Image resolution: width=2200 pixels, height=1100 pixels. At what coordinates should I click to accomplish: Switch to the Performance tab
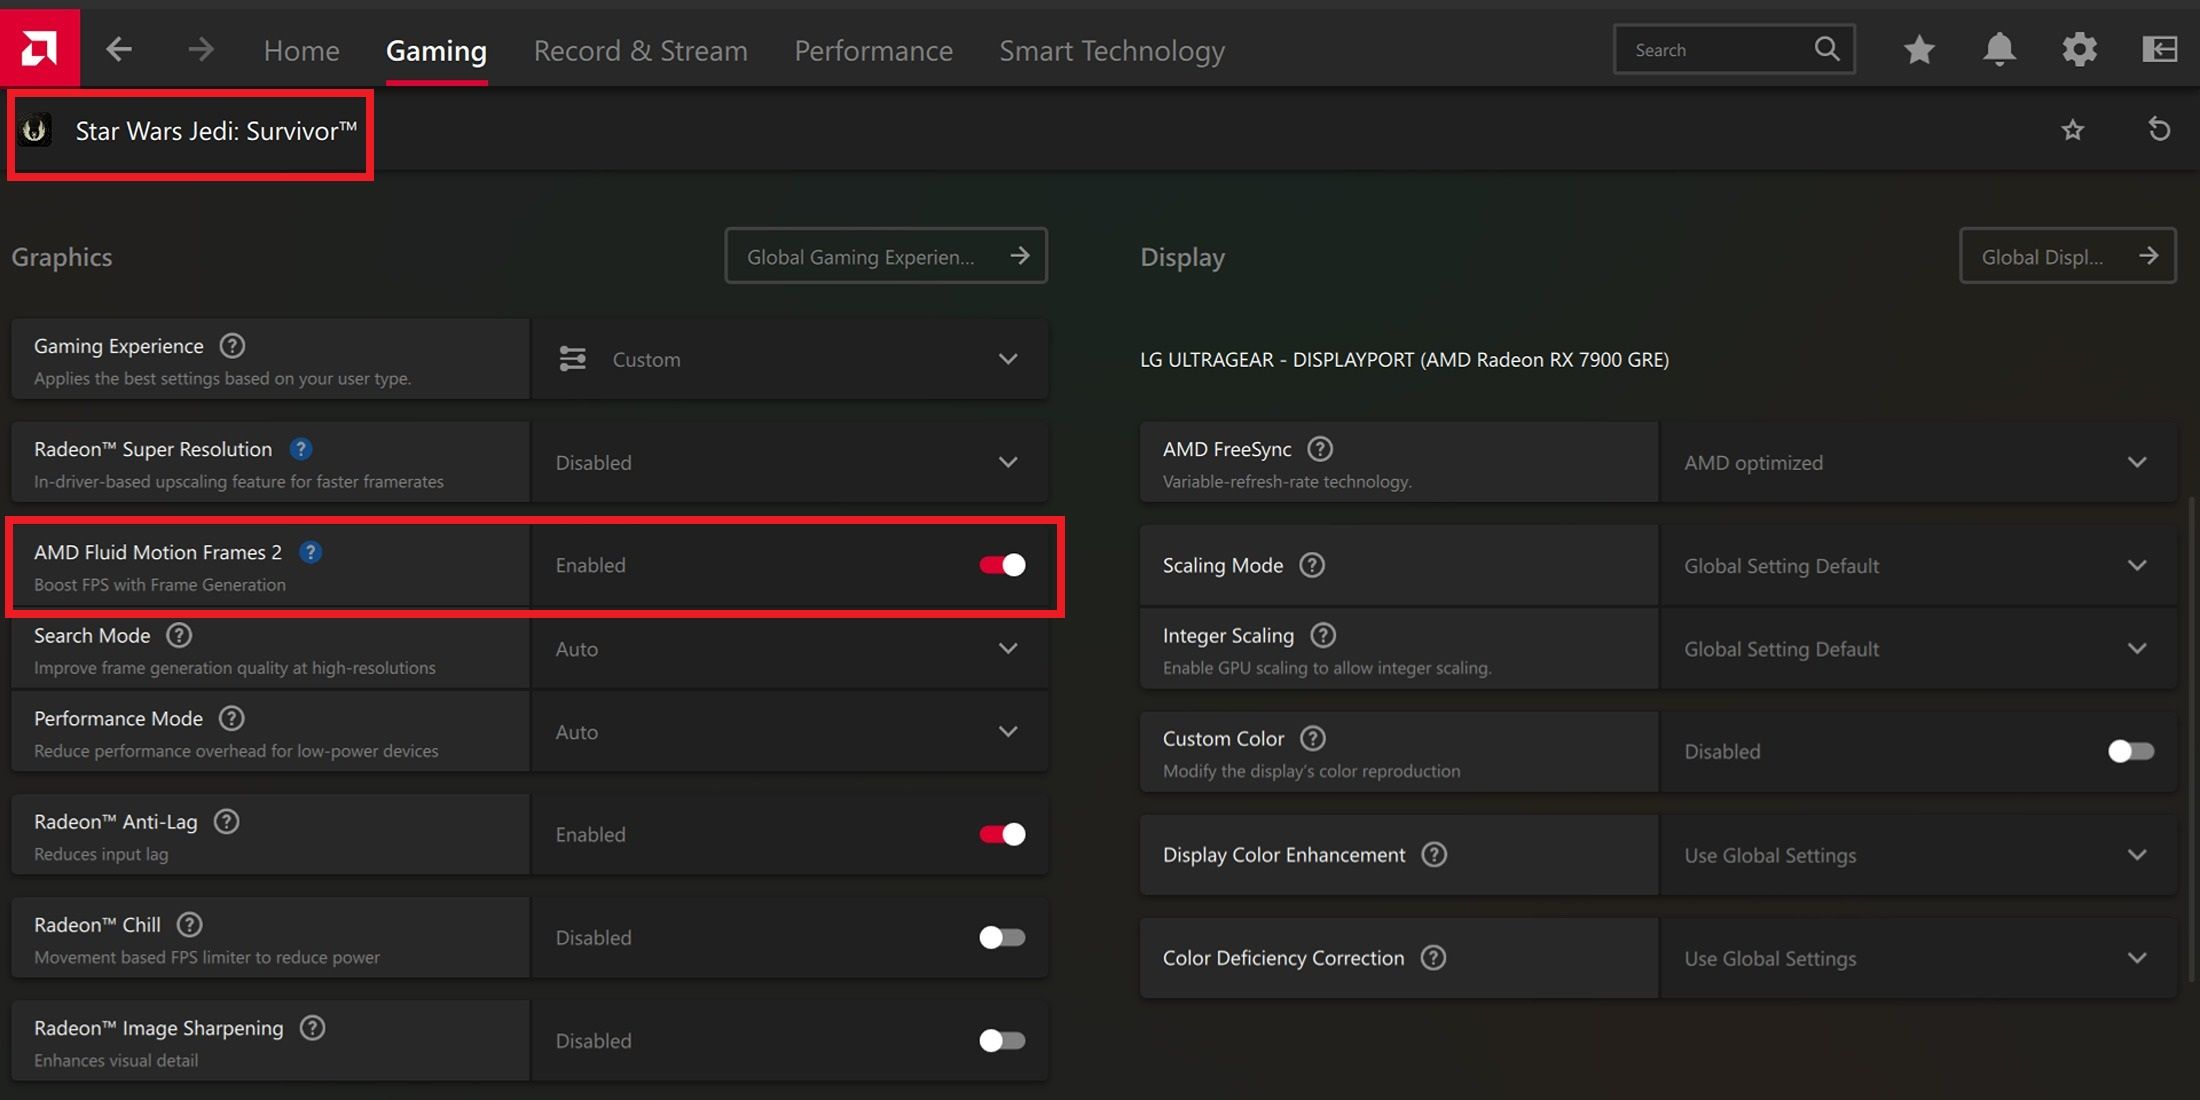[x=873, y=50]
